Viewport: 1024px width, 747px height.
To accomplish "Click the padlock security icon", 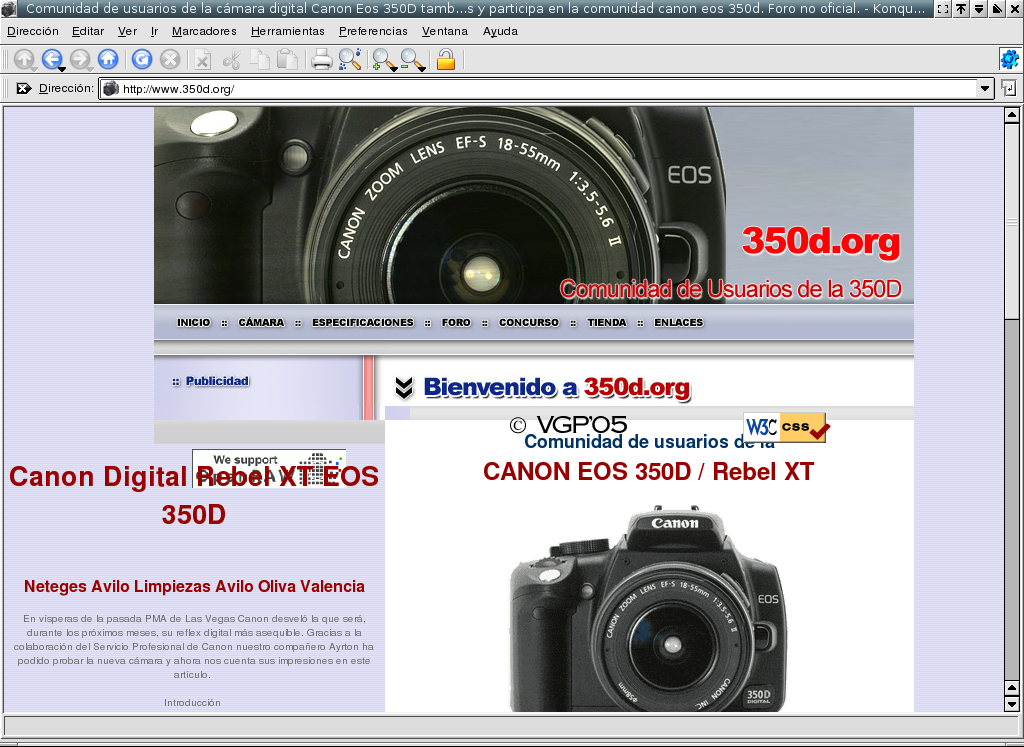I will (x=446, y=60).
